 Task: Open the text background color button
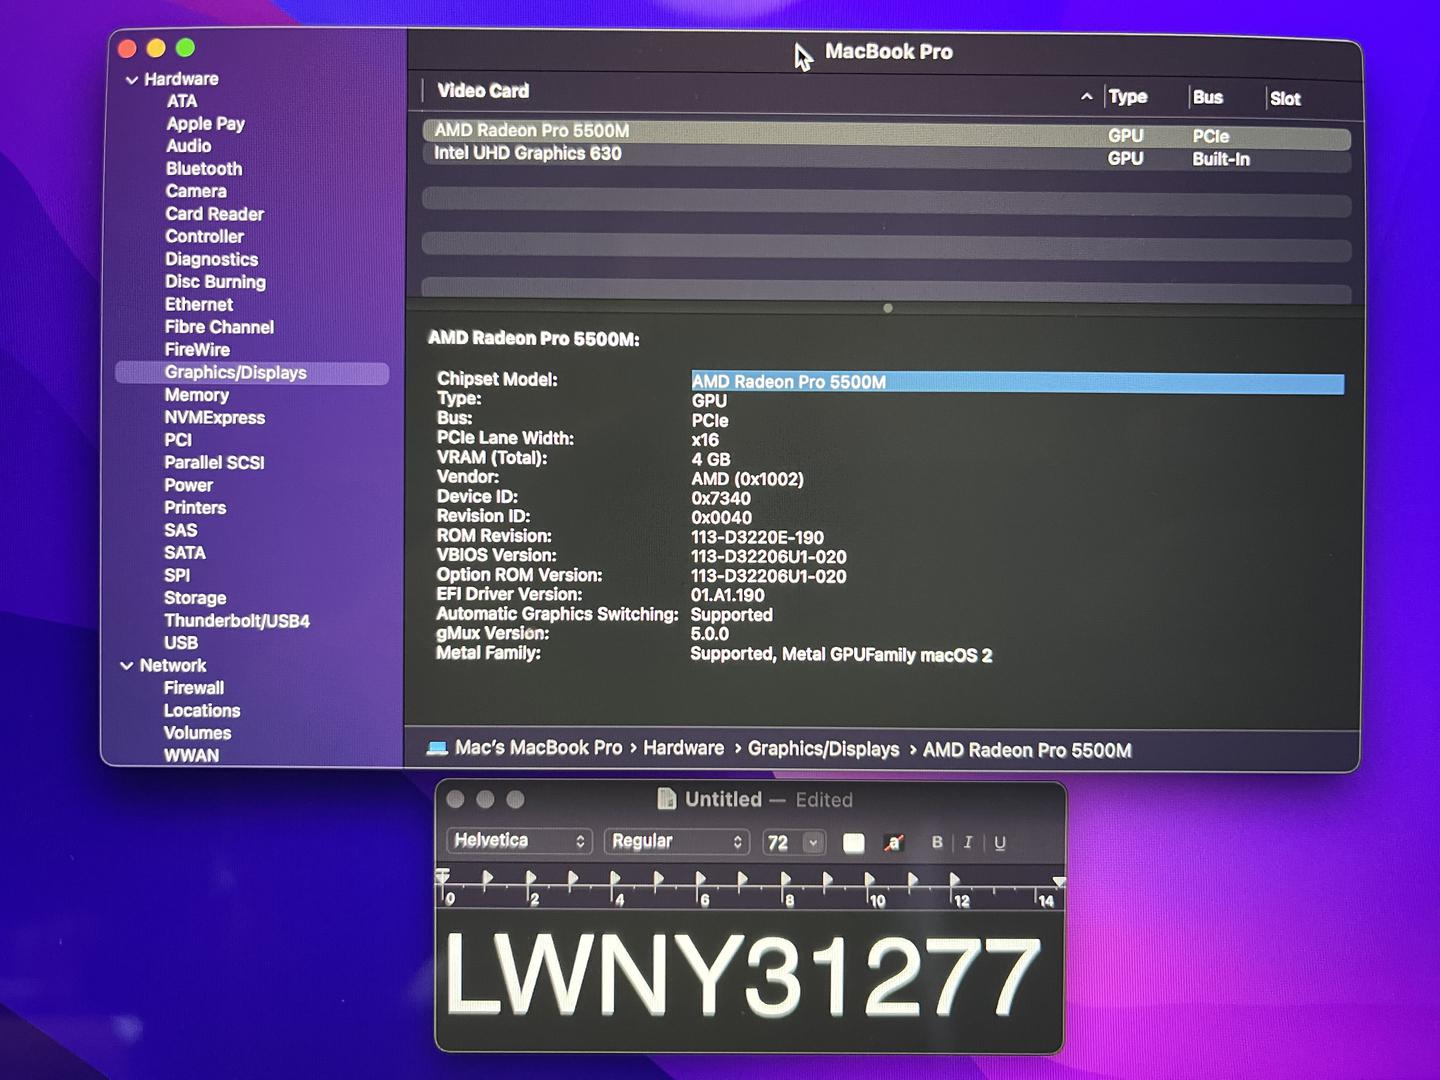(x=893, y=843)
